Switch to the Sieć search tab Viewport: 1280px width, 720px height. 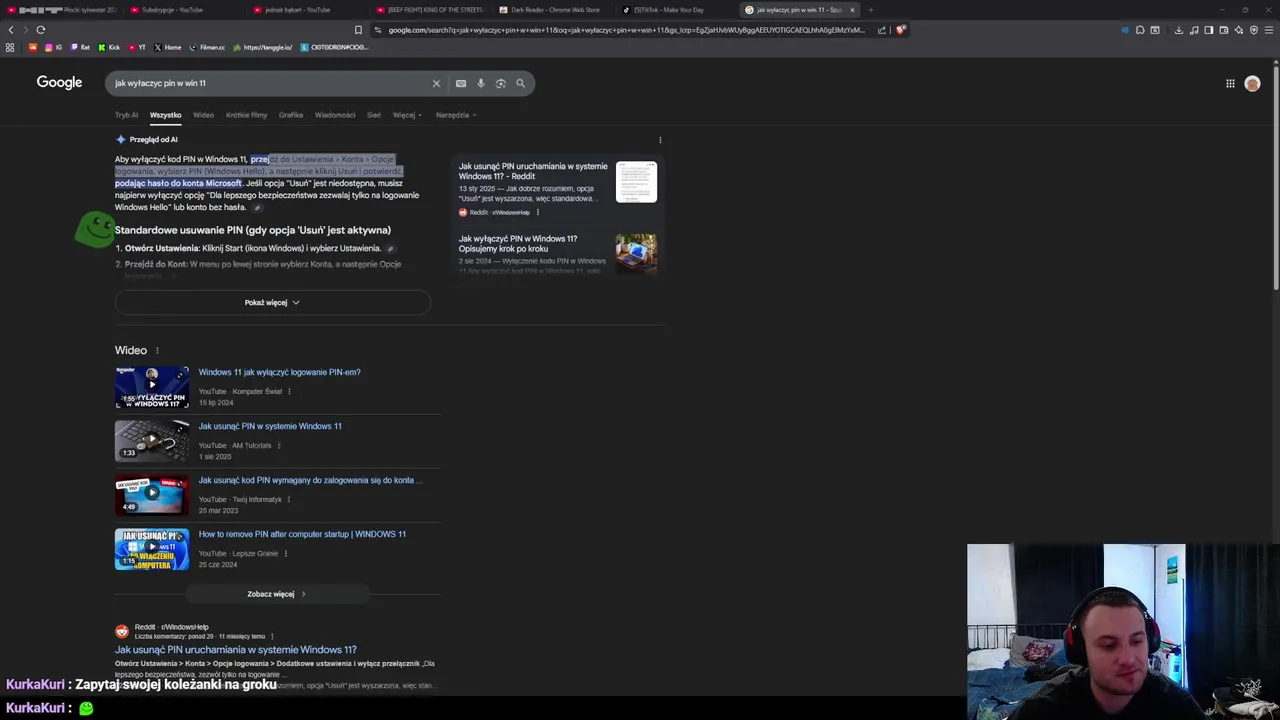pyautogui.click(x=374, y=115)
